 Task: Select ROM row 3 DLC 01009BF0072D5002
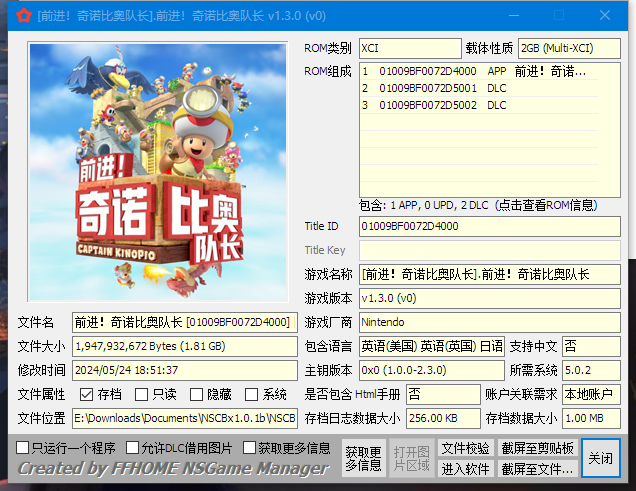tap(479, 105)
